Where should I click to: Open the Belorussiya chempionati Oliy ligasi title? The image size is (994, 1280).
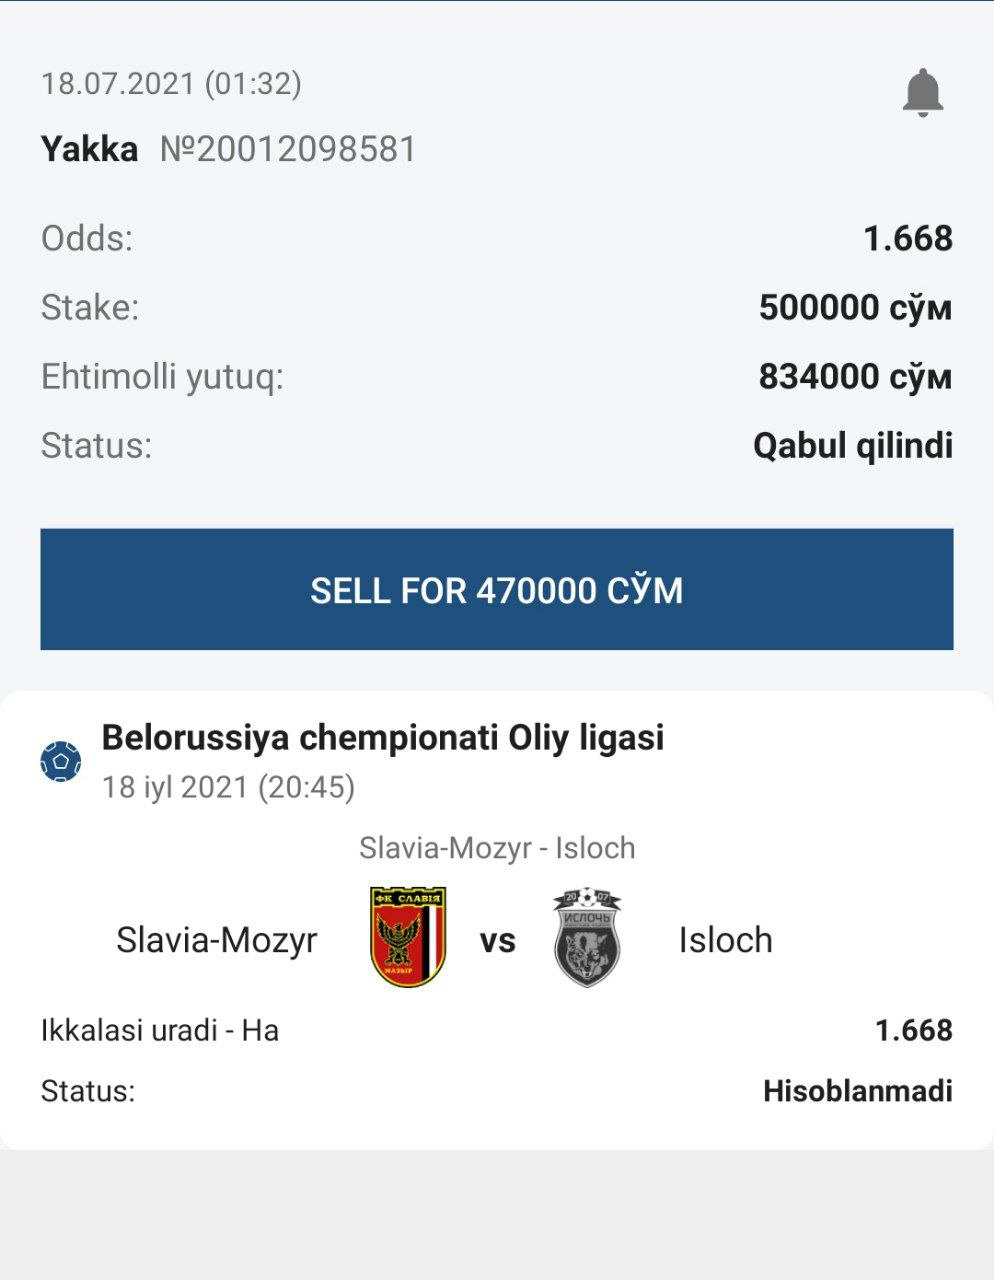coord(382,738)
